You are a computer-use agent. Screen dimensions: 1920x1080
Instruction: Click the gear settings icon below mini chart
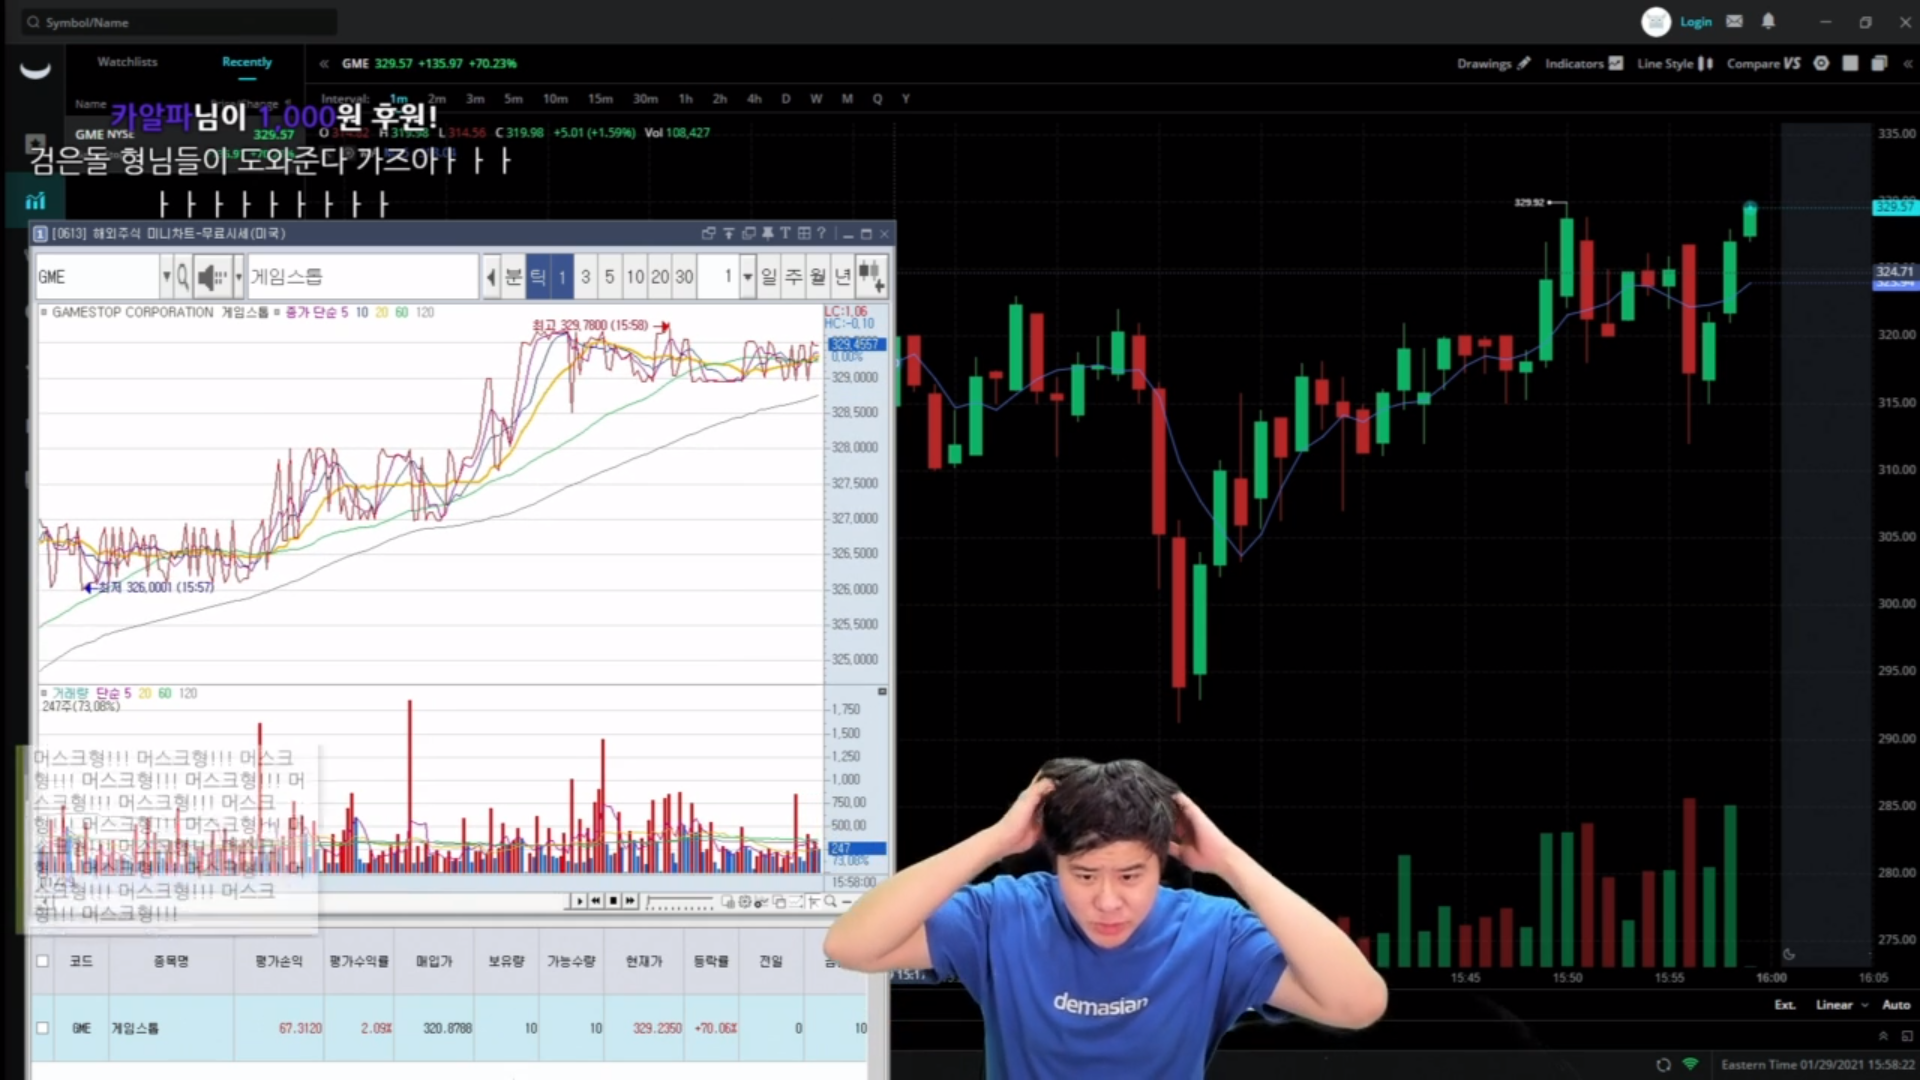pos(745,901)
